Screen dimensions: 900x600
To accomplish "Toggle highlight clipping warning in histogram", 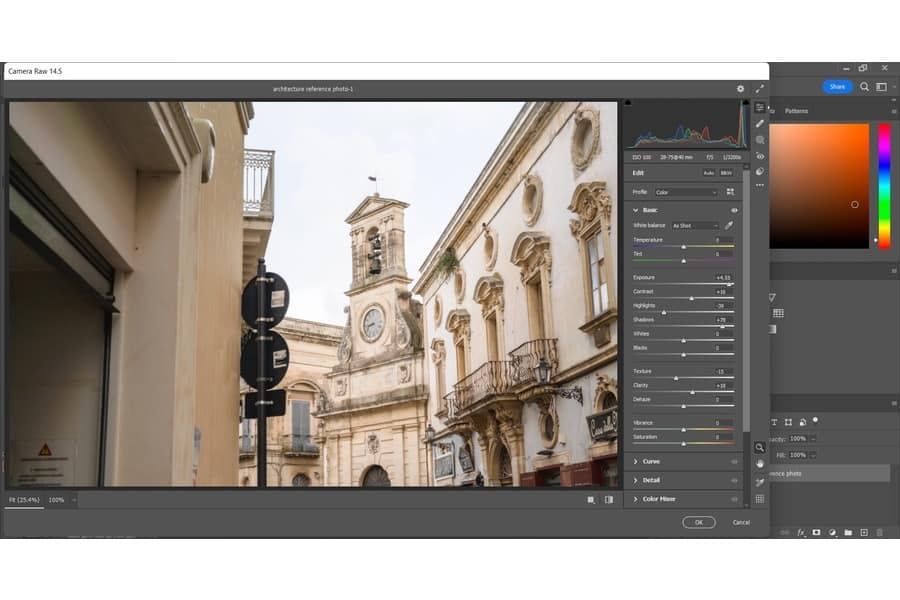I will [x=745, y=103].
